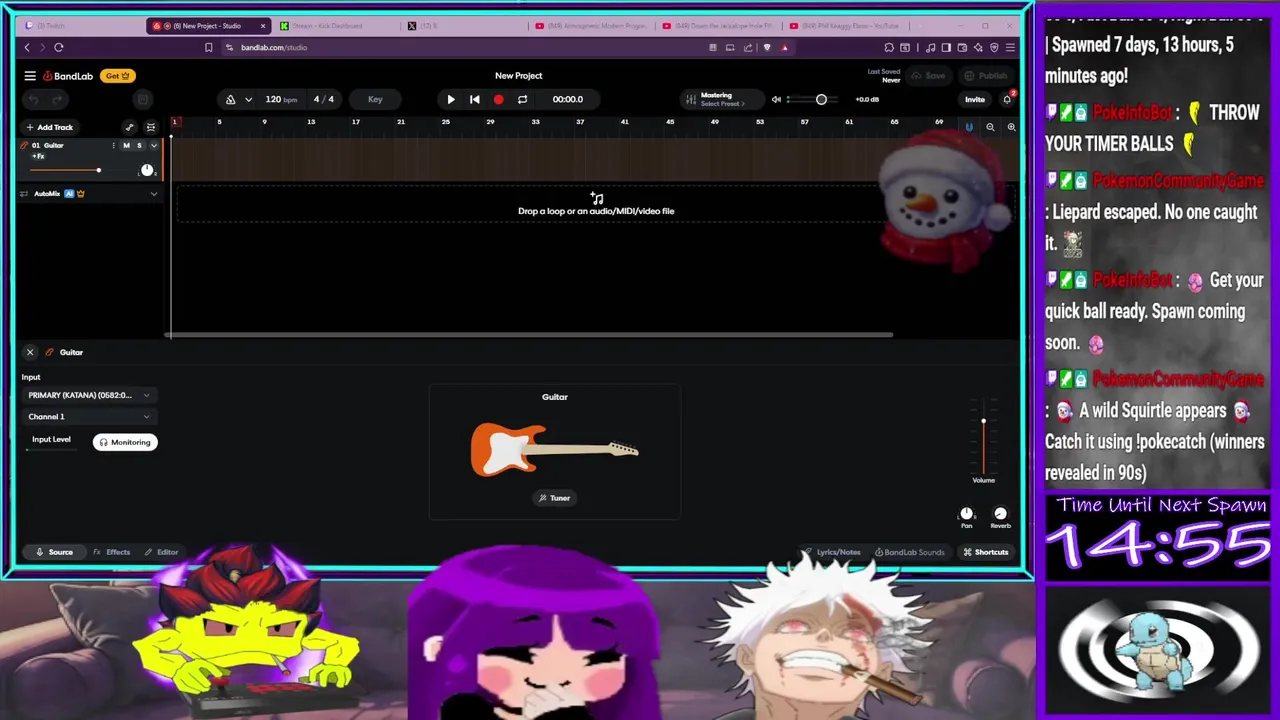
Task: Click the 00:00.0 time display
Action: point(567,99)
